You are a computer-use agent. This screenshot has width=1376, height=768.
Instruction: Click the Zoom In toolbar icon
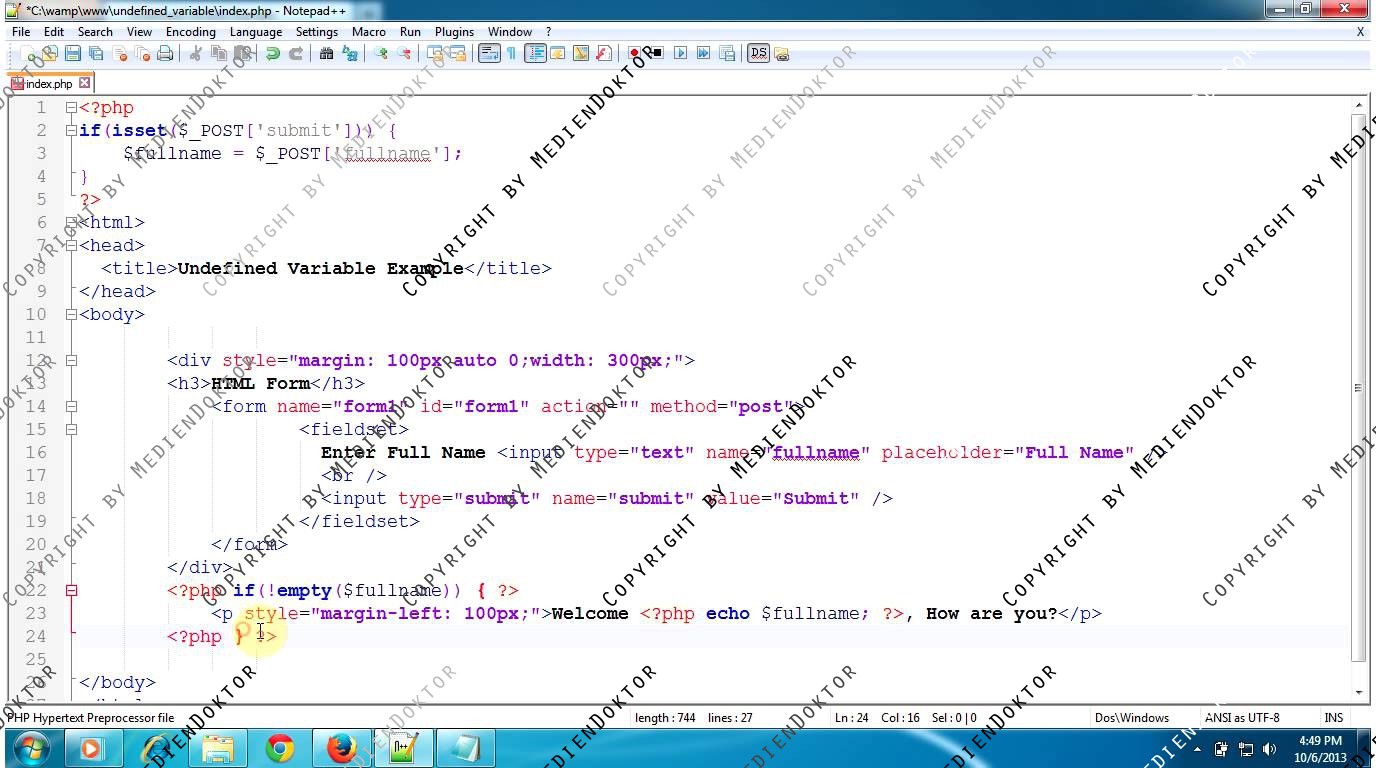pos(381,53)
